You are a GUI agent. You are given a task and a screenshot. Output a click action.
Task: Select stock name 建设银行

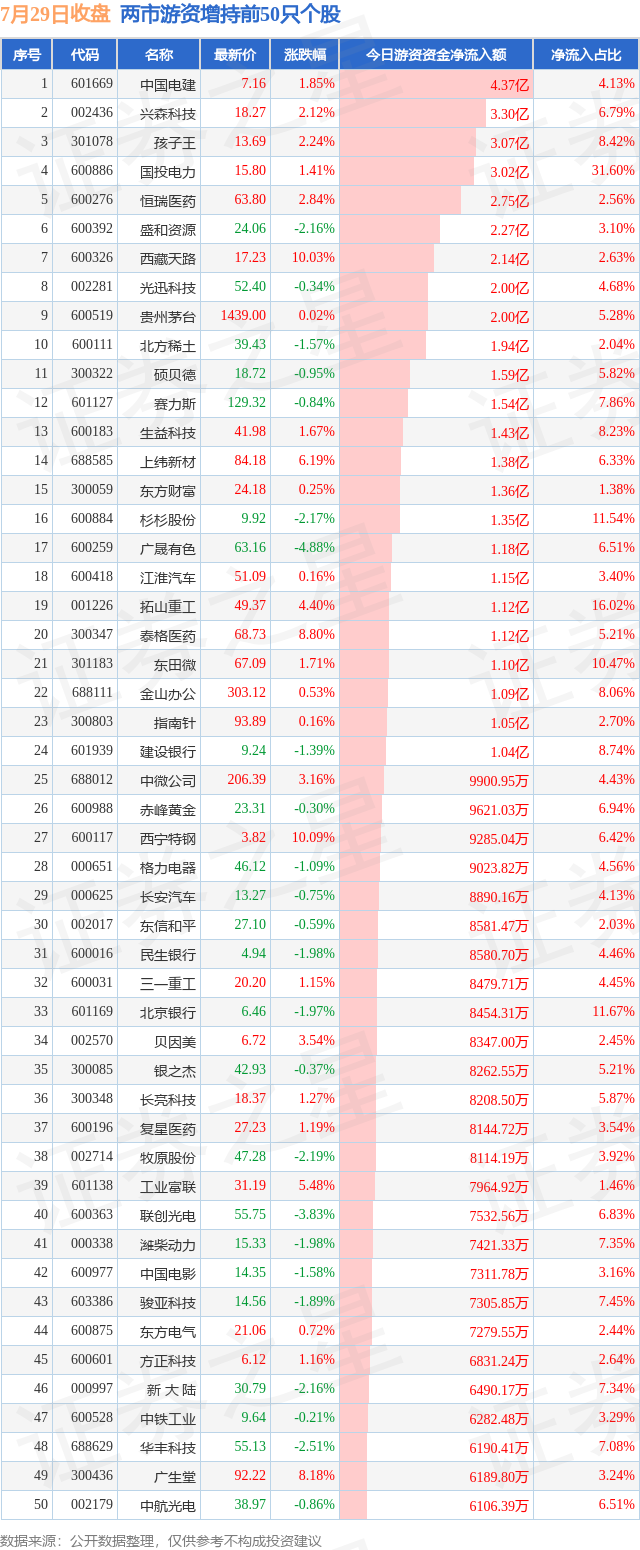pos(168,752)
